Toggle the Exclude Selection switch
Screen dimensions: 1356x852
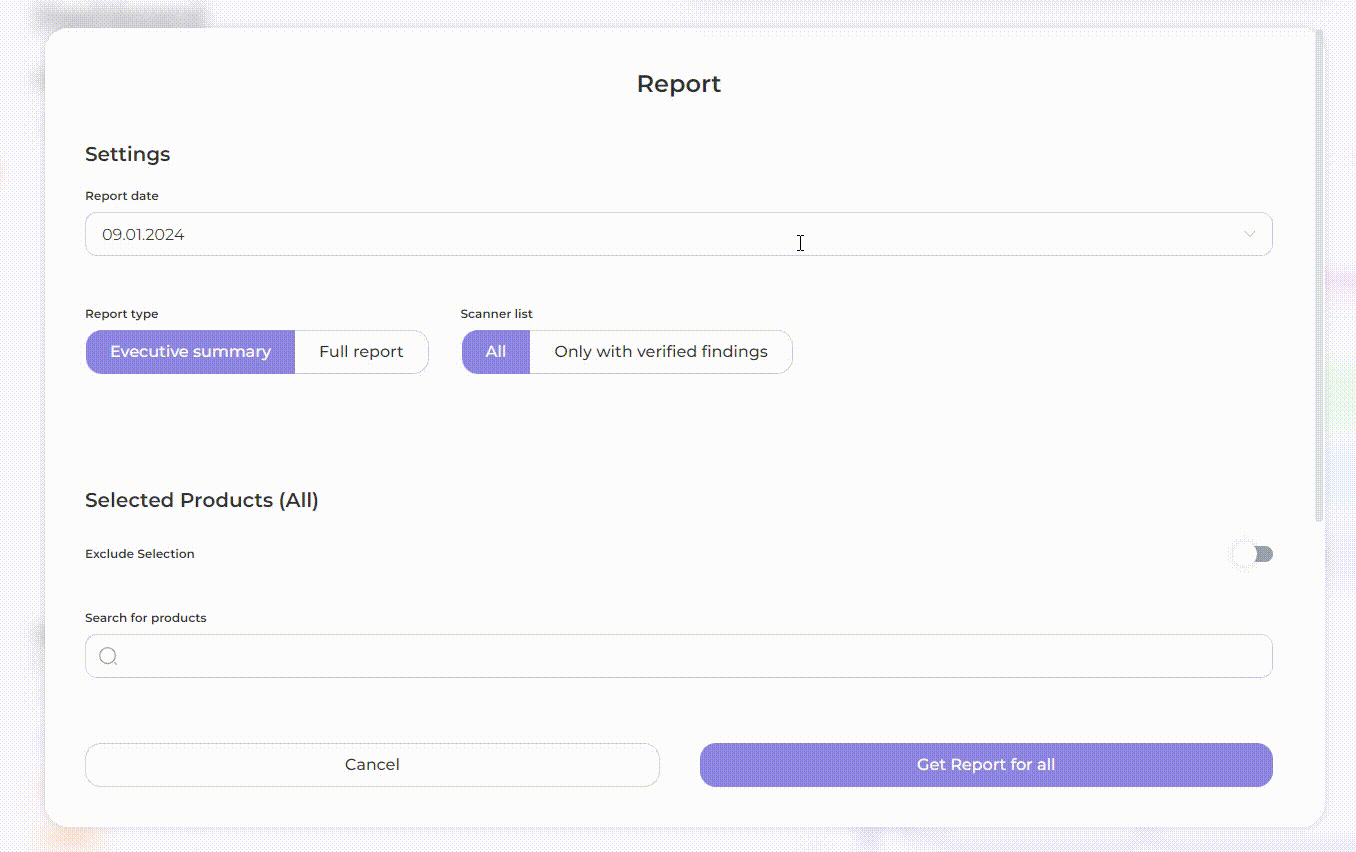click(x=1253, y=554)
